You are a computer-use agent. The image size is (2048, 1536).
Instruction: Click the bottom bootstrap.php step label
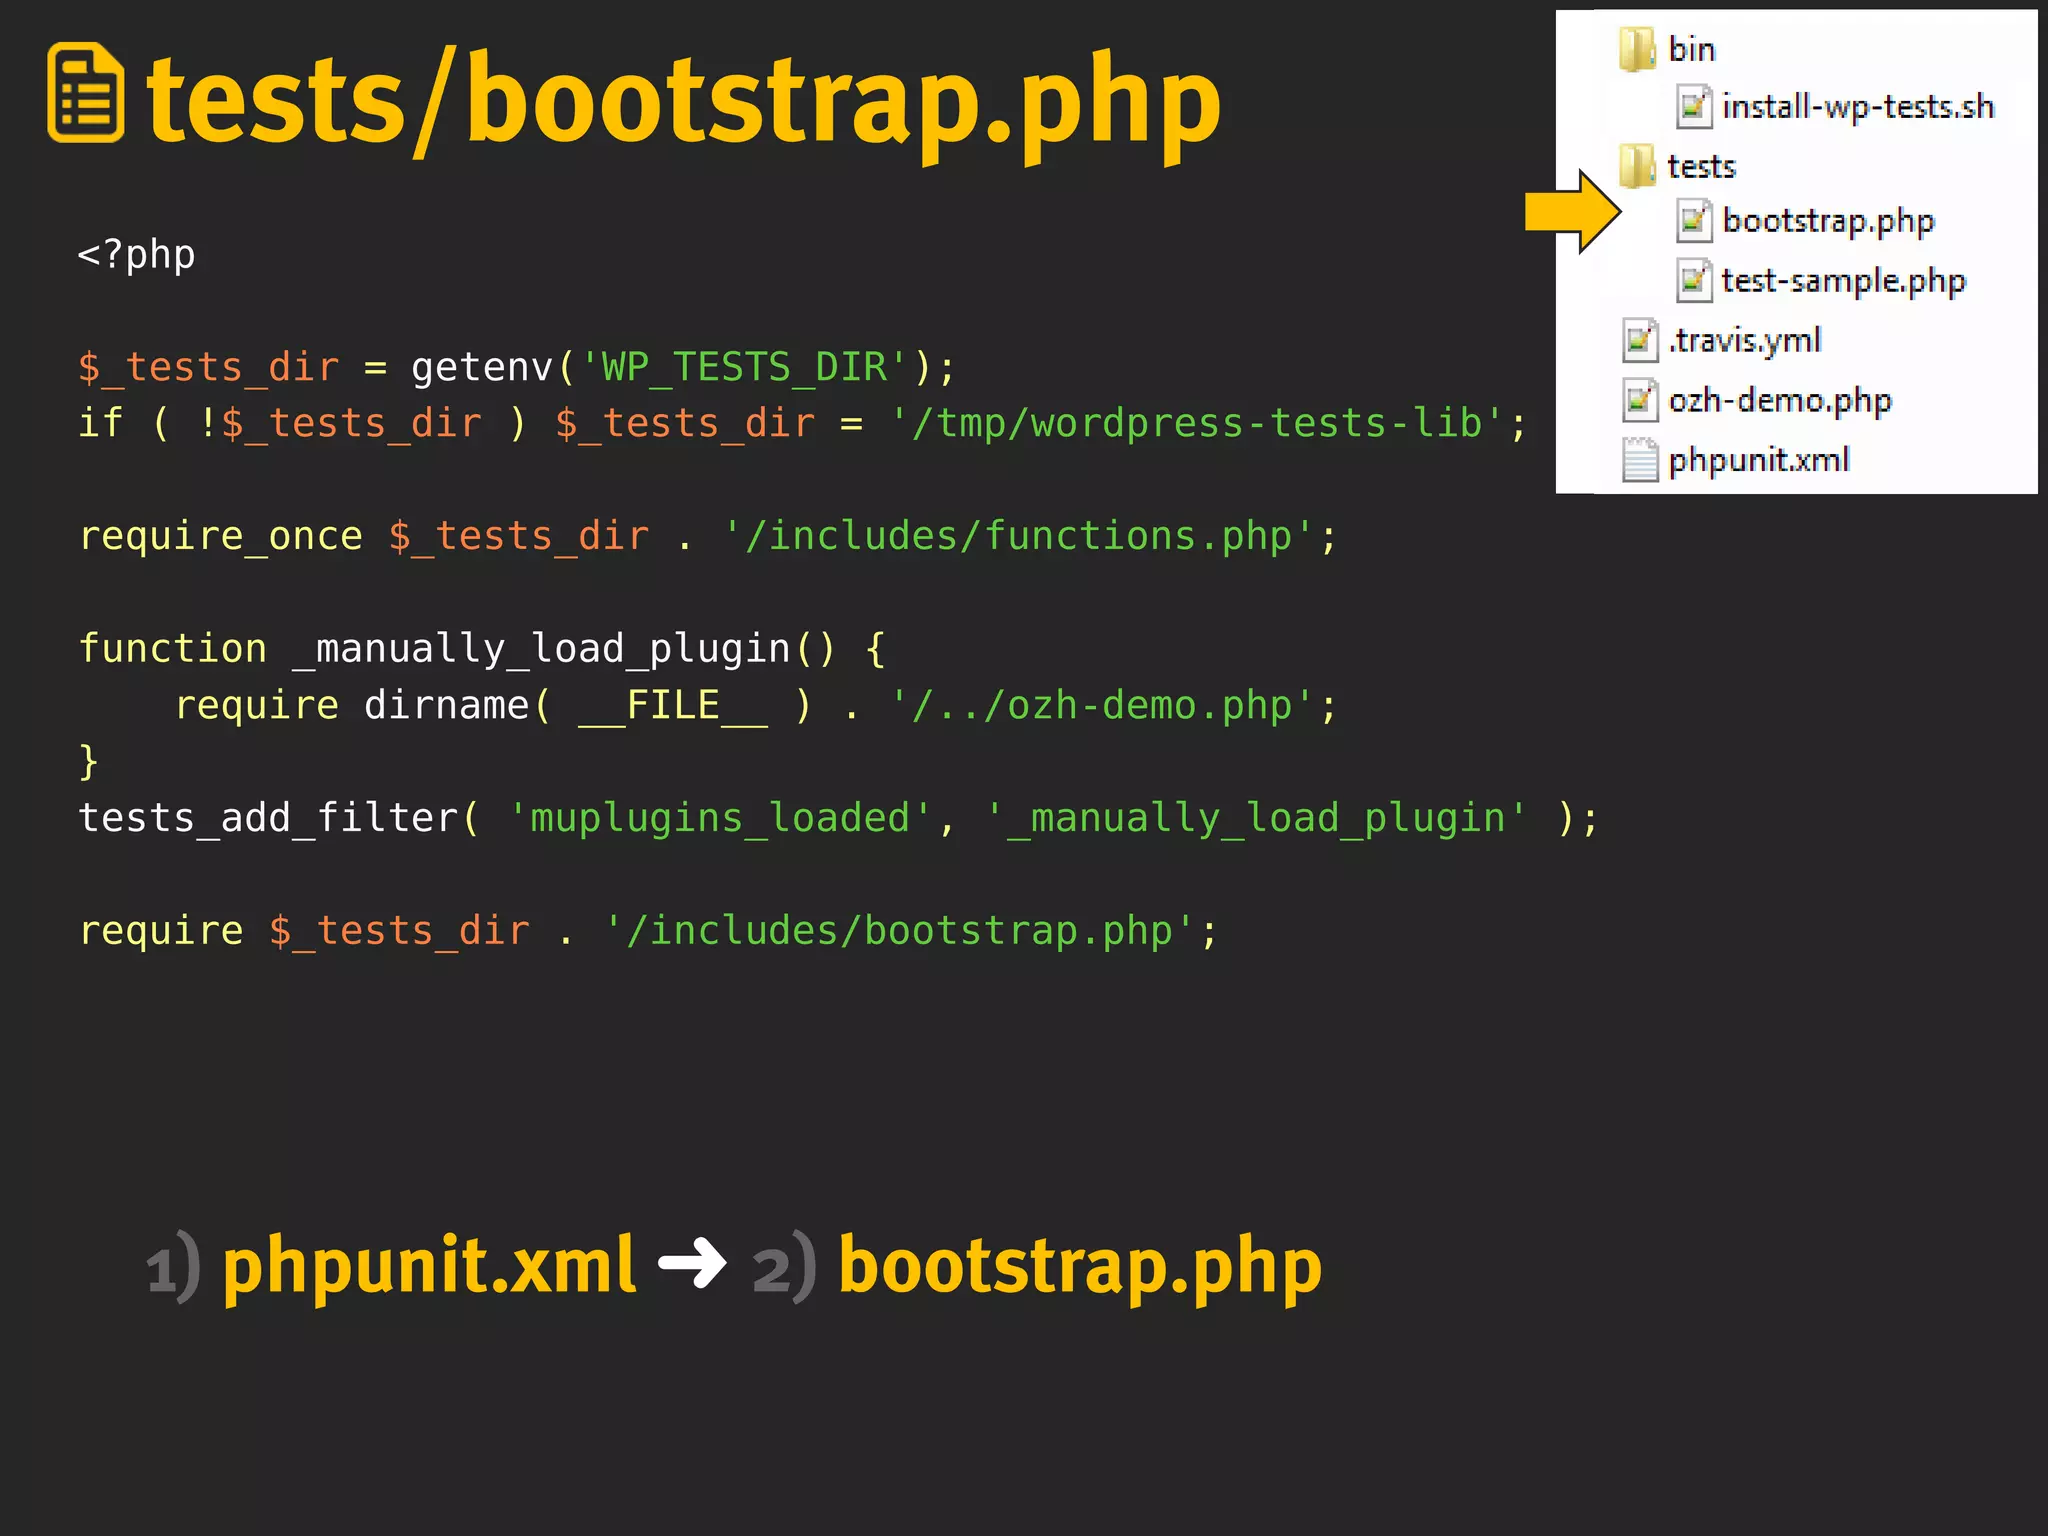(x=1080, y=1266)
